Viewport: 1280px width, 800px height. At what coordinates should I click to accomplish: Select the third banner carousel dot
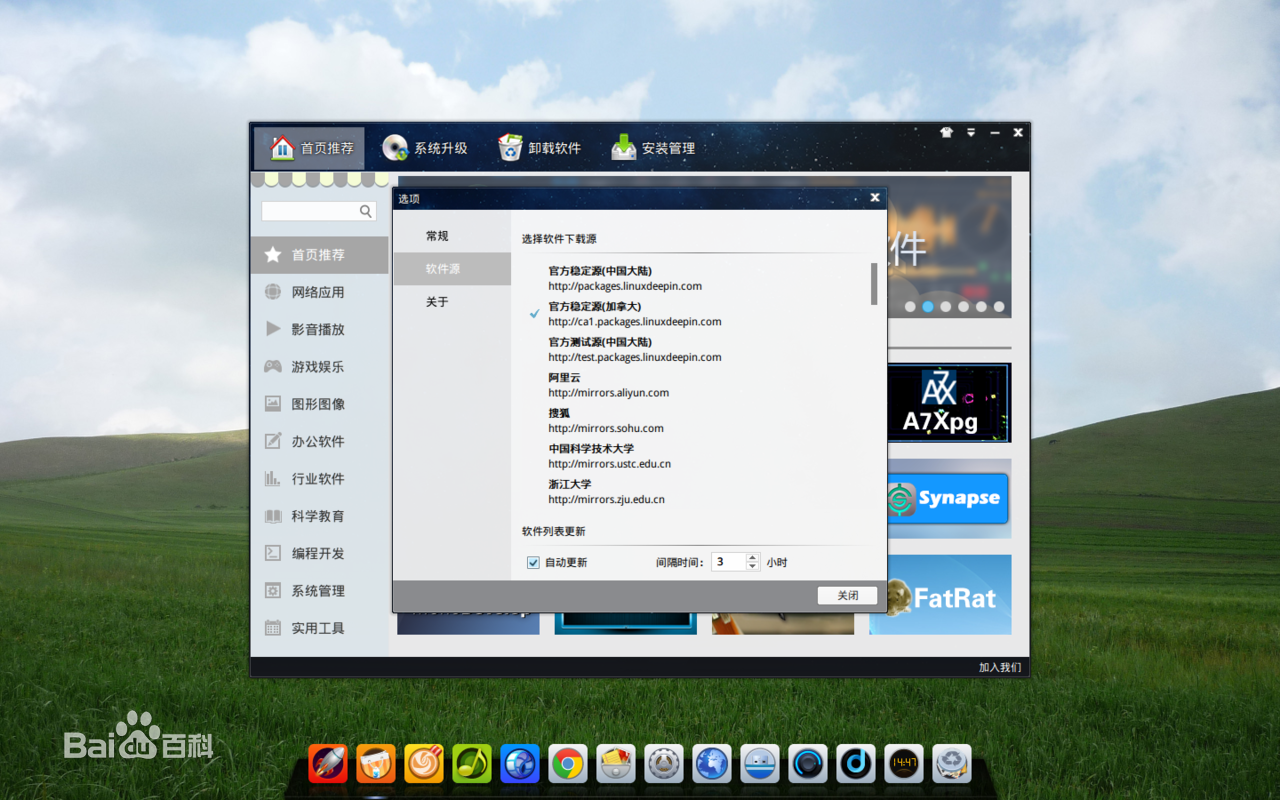click(x=946, y=307)
